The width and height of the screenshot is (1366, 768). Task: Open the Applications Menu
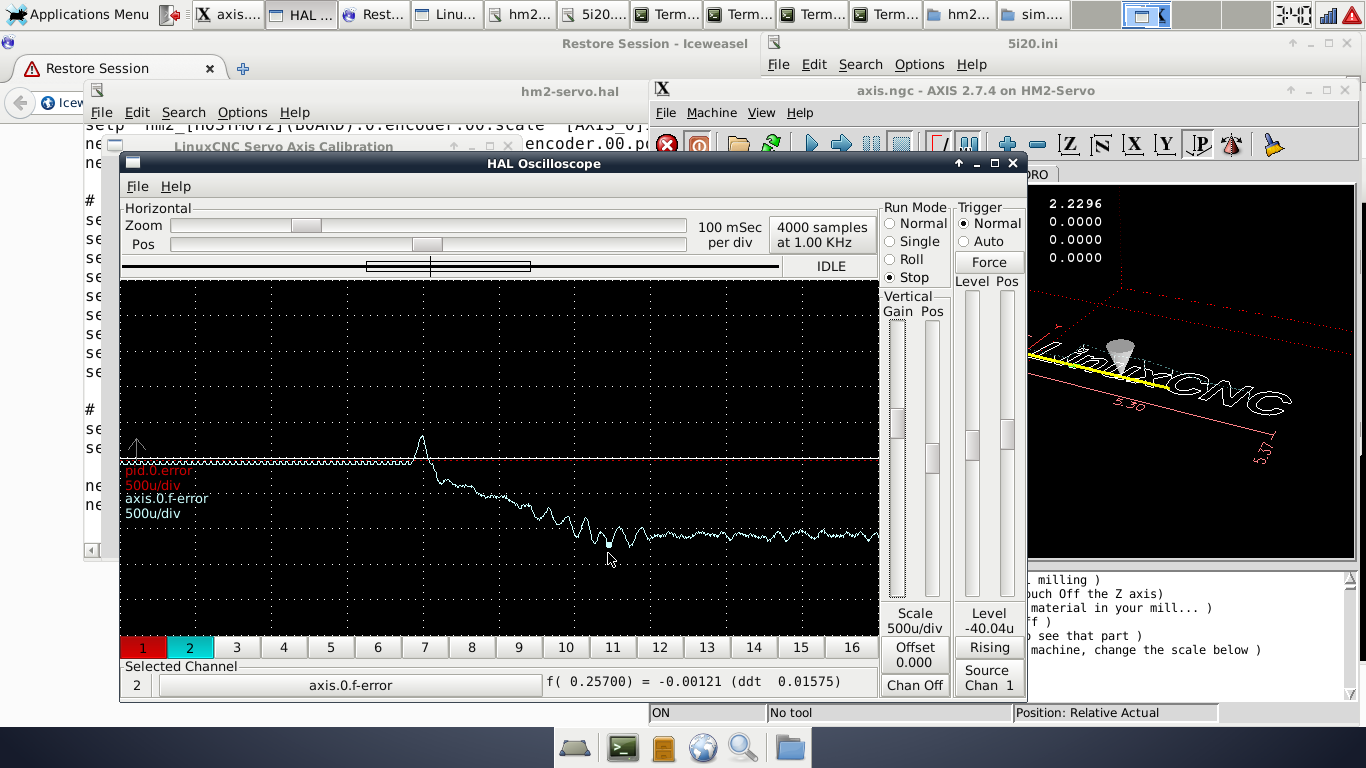(78, 15)
